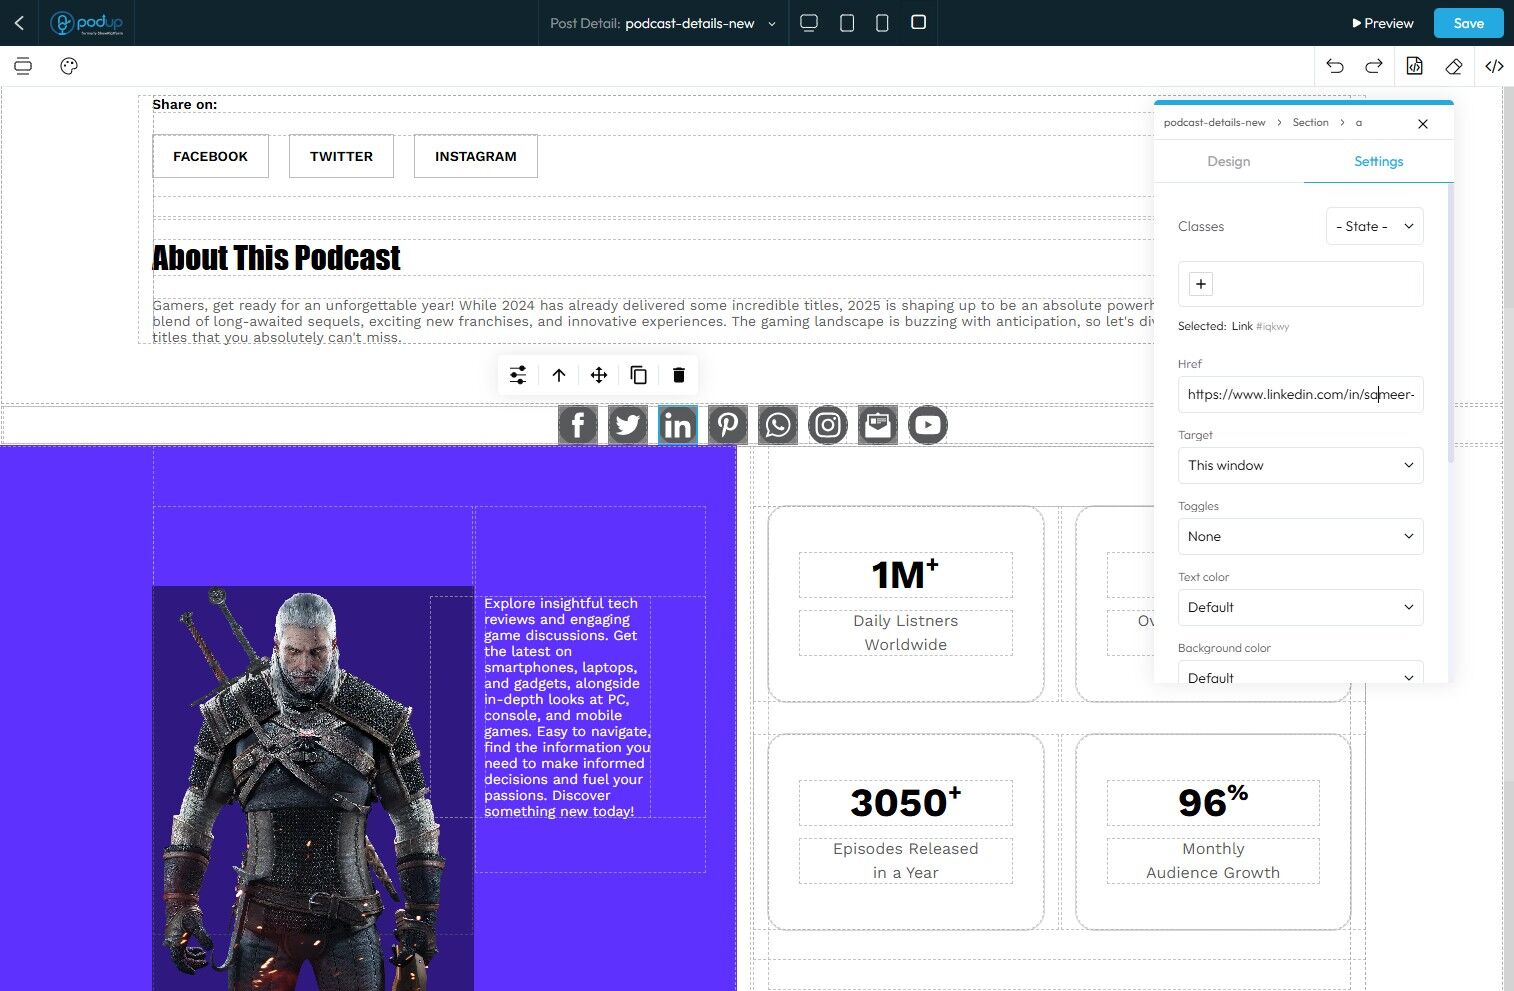Click the Href URL input field

1300,394
